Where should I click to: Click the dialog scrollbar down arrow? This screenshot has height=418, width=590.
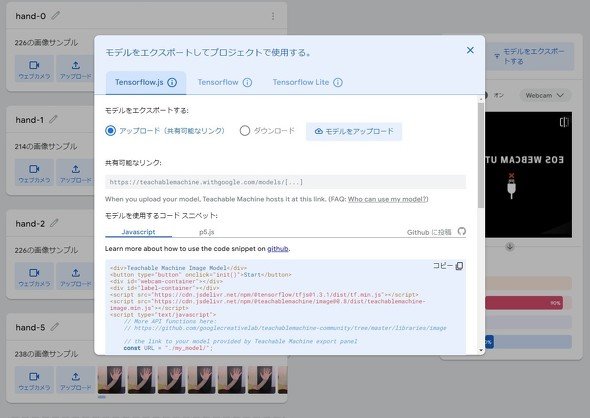tap(481, 350)
